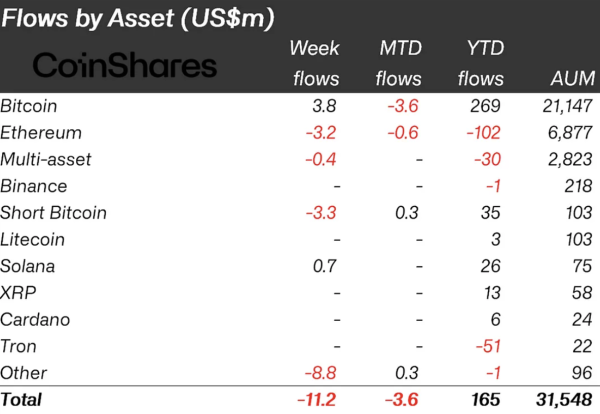Select the Week flows column header
600x414 pixels.
pos(315,62)
